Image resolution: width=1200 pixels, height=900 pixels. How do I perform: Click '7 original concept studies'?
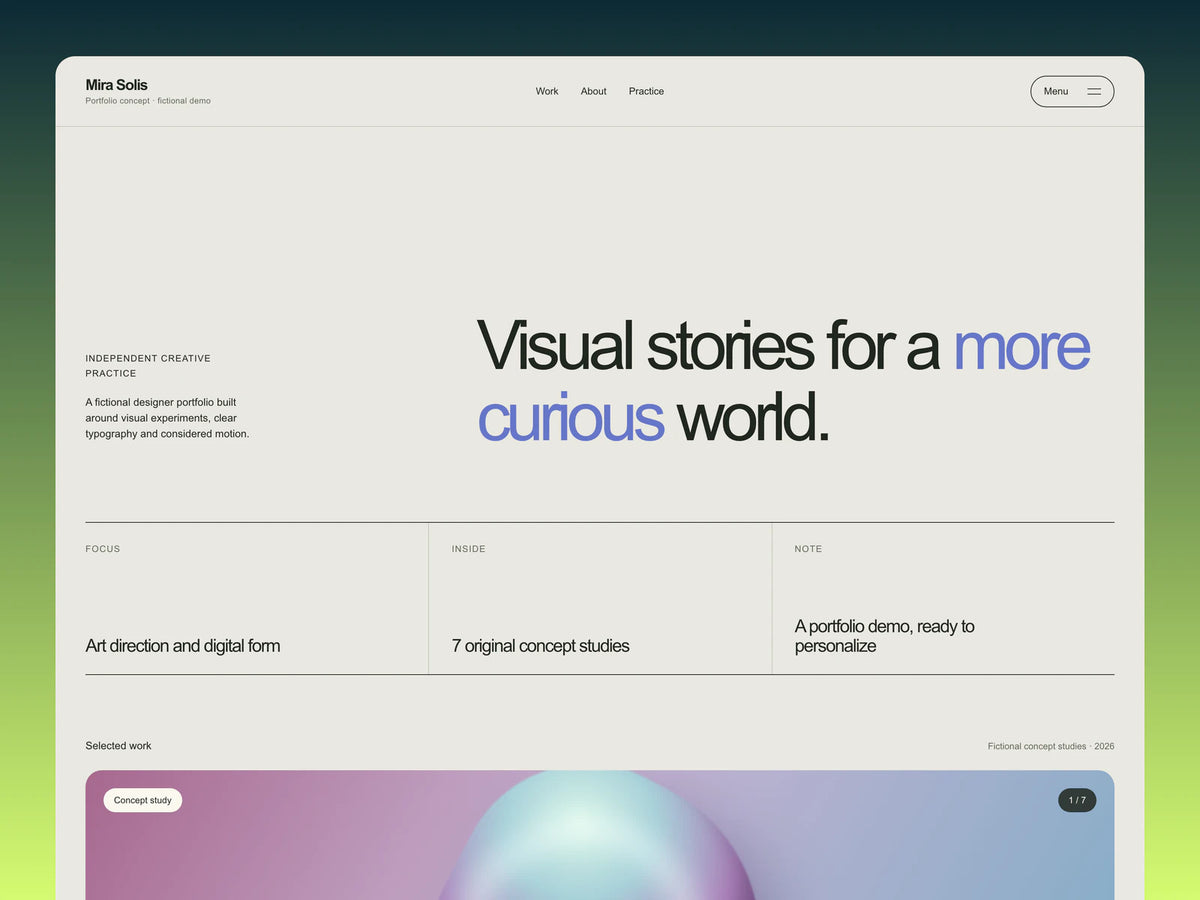(540, 646)
